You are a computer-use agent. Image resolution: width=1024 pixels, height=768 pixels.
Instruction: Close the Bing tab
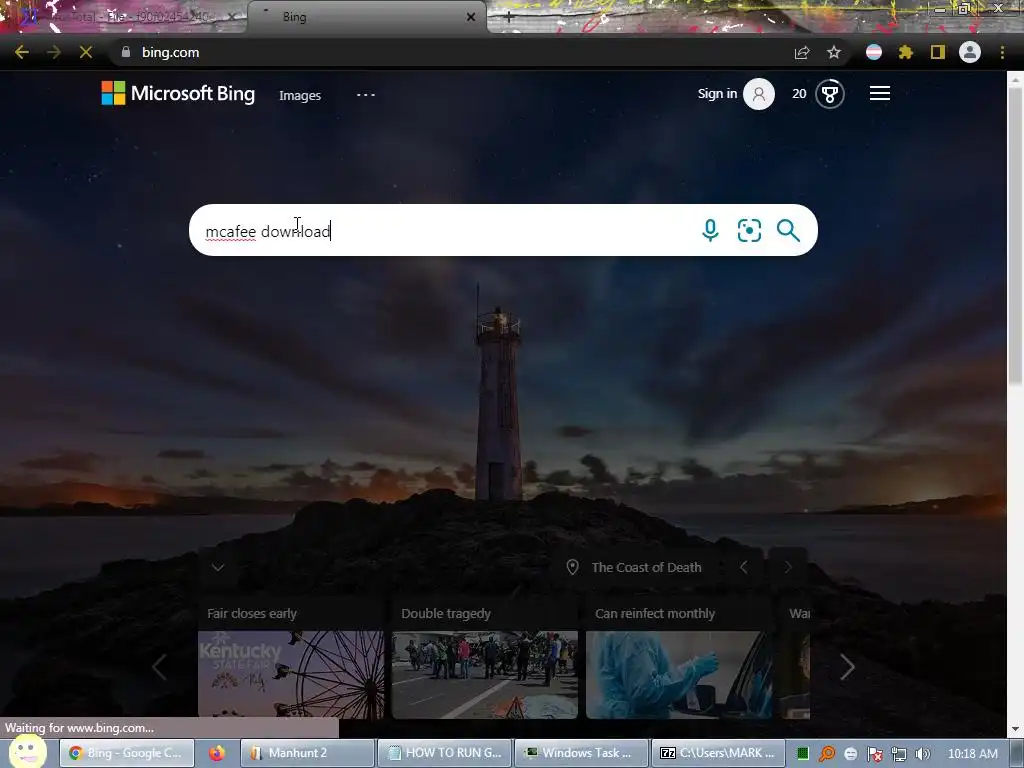click(x=471, y=17)
